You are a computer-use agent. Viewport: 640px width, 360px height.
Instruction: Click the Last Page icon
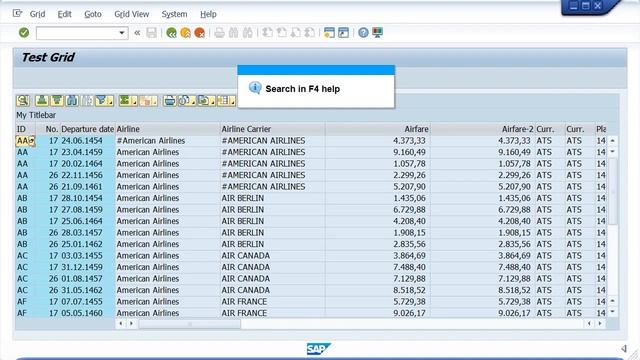click(x=309, y=33)
